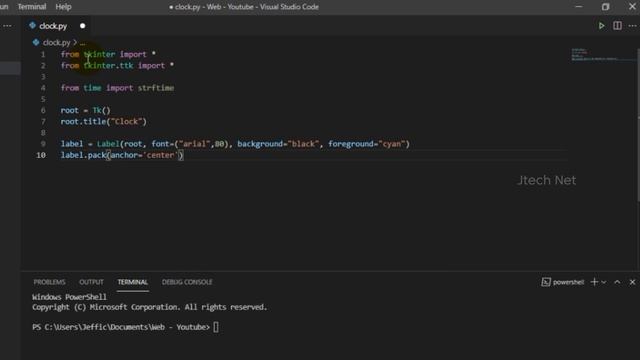The image size is (640, 360).
Task: Click the "black" string in the background argument
Action: point(303,144)
